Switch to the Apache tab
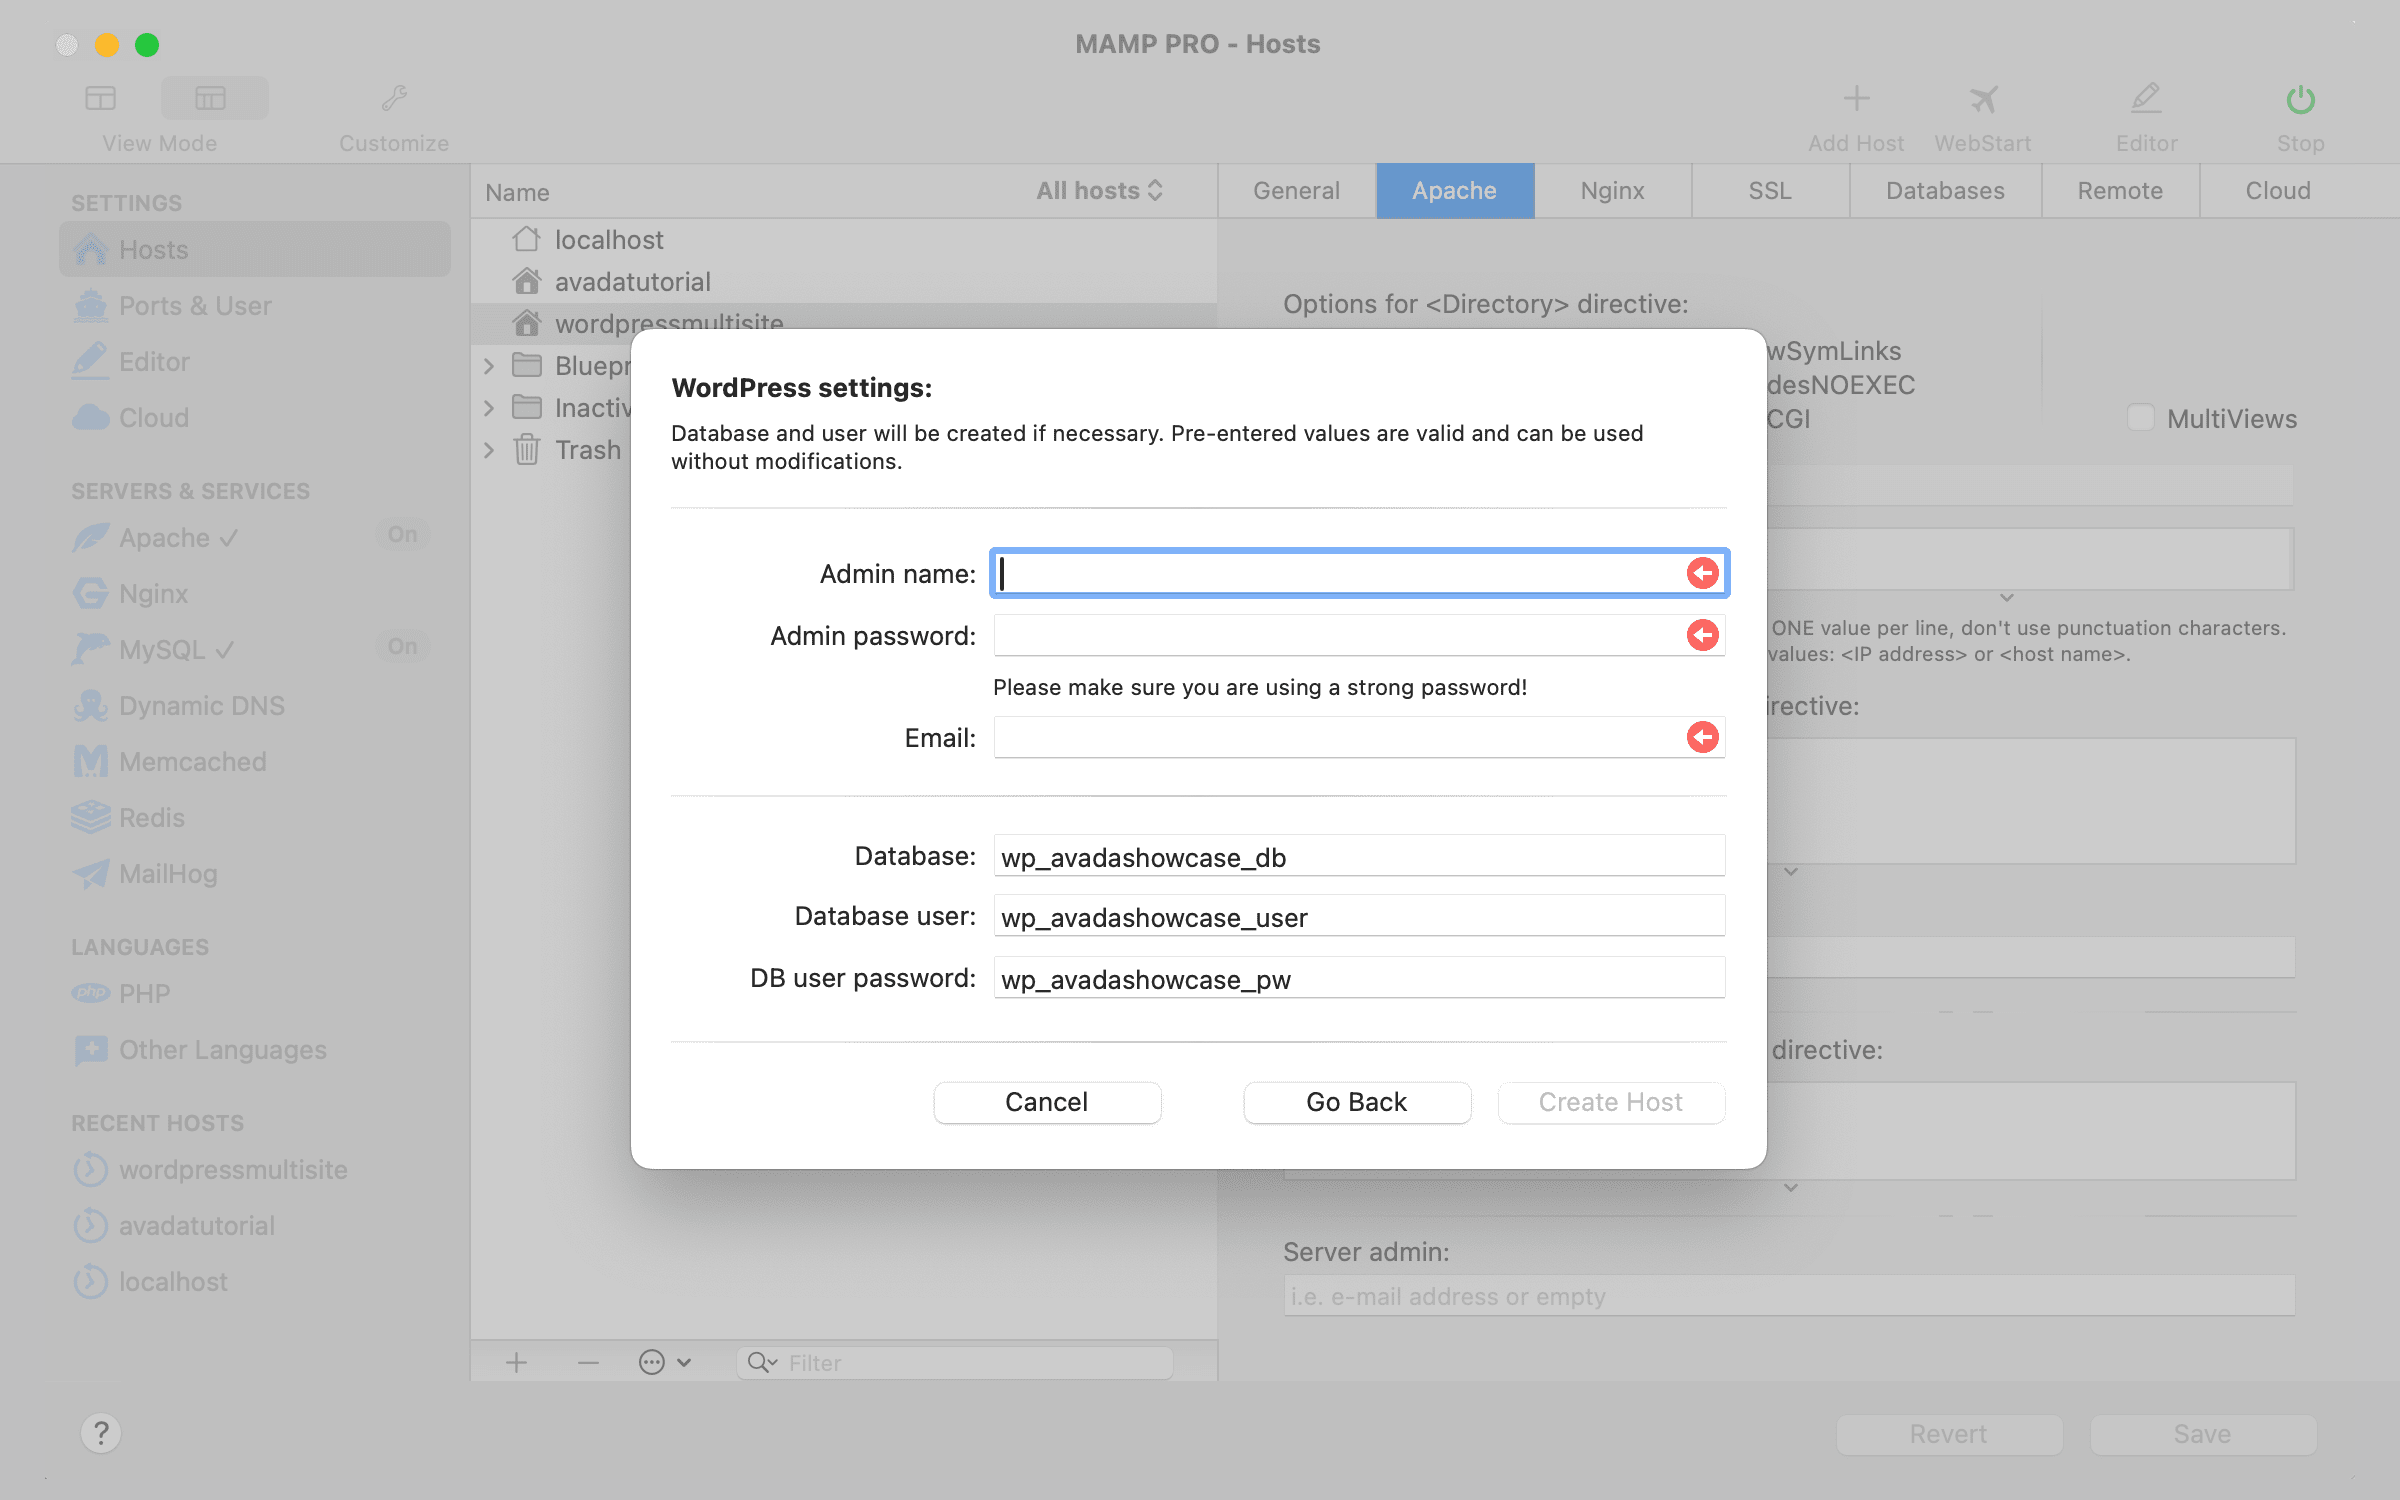This screenshot has height=1500, width=2400. [1455, 191]
